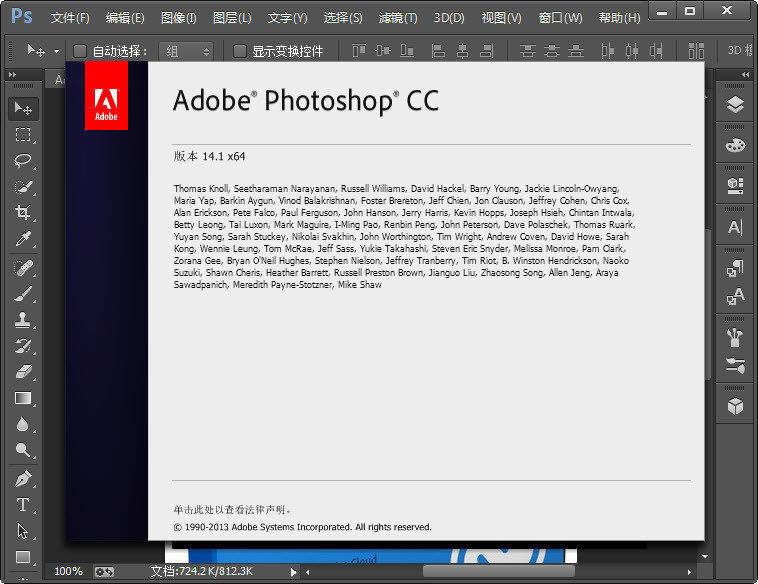This screenshot has width=758, height=584.
Task: Open the 窗口(W) menu
Action: (561, 18)
